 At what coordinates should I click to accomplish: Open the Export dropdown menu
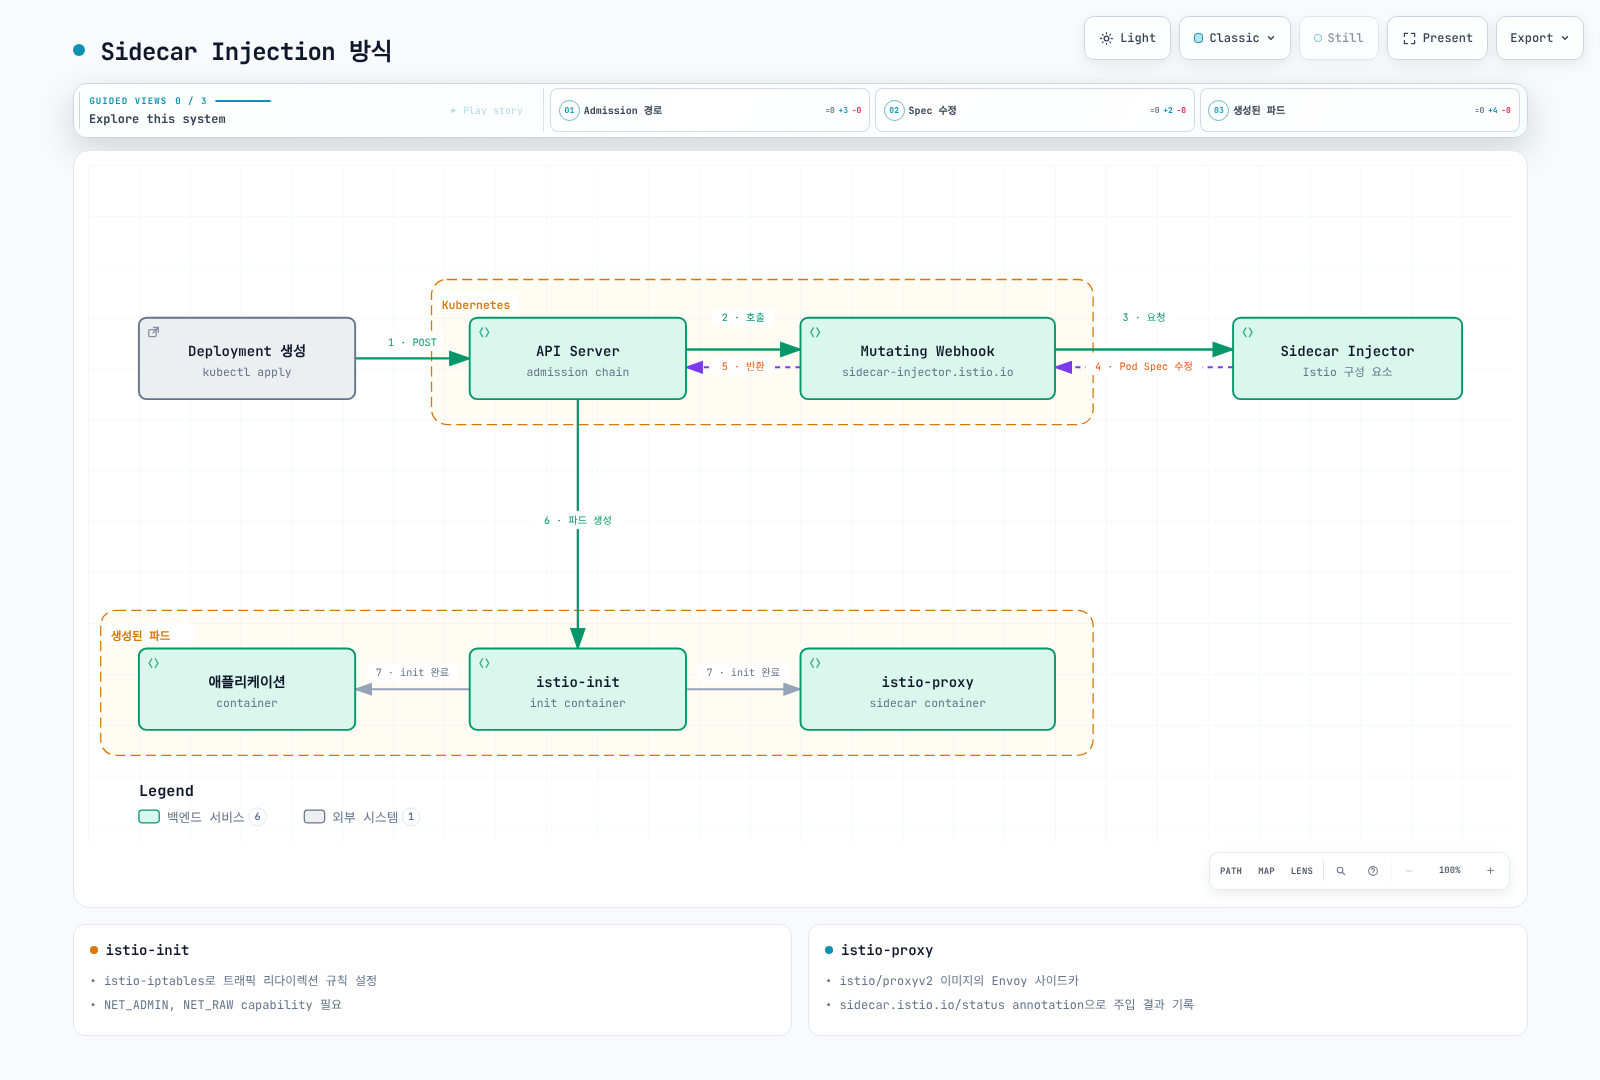pyautogui.click(x=1539, y=38)
